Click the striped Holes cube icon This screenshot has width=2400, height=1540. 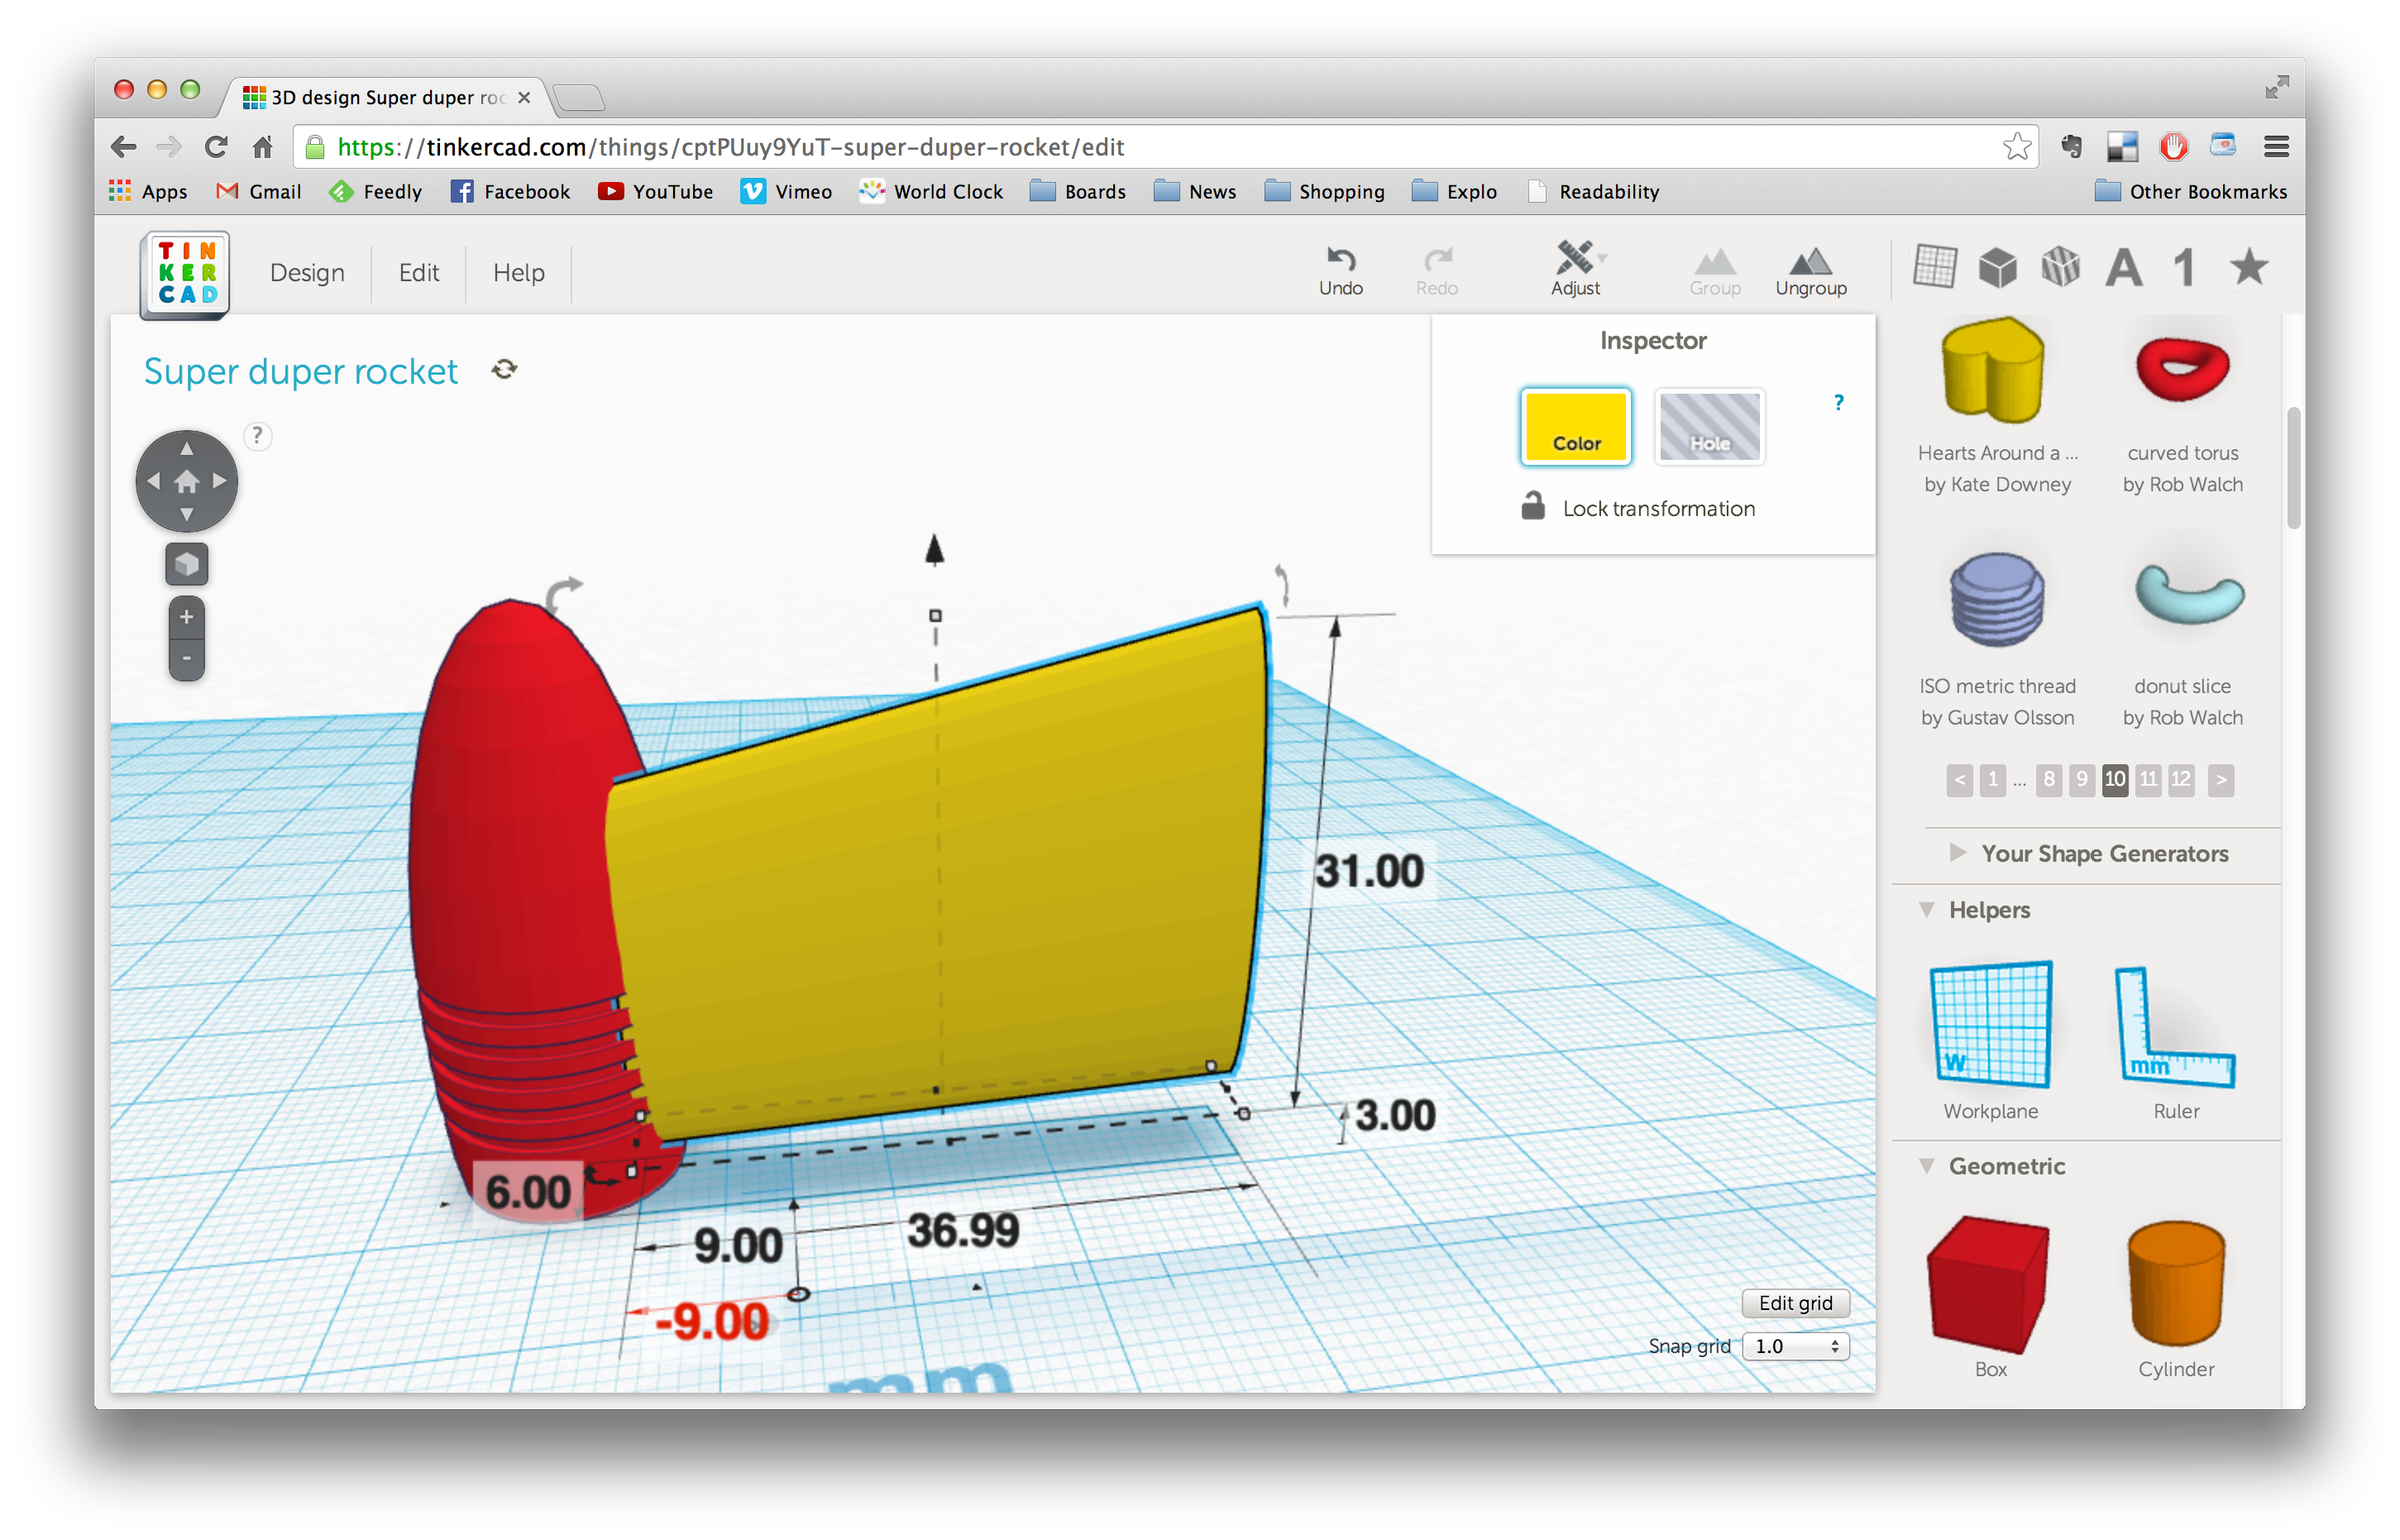point(2059,267)
